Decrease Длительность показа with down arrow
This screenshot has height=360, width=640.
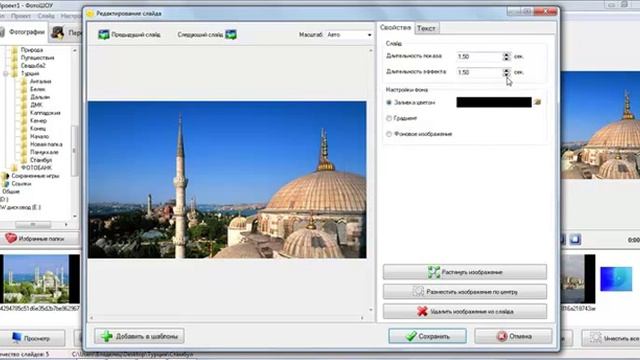pyautogui.click(x=506, y=58)
